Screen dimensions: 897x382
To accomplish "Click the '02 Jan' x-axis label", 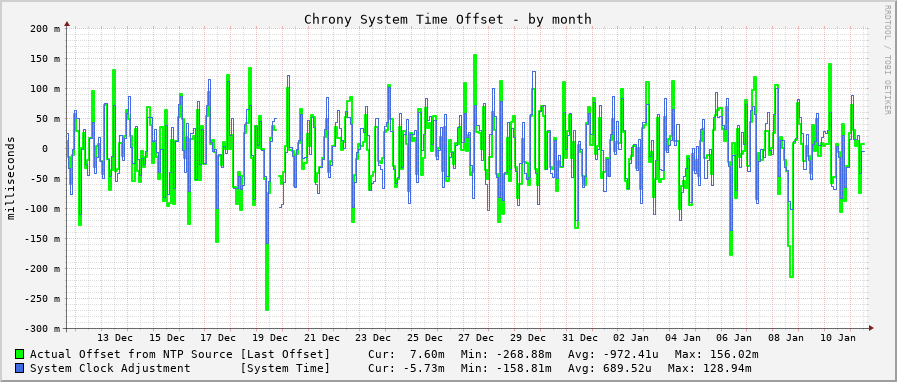I will (630, 339).
